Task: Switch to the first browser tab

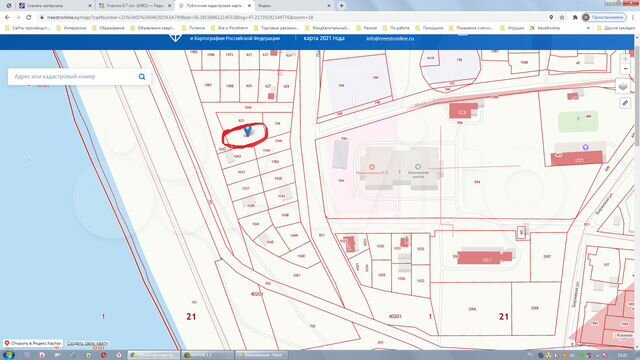Action: 9,6
